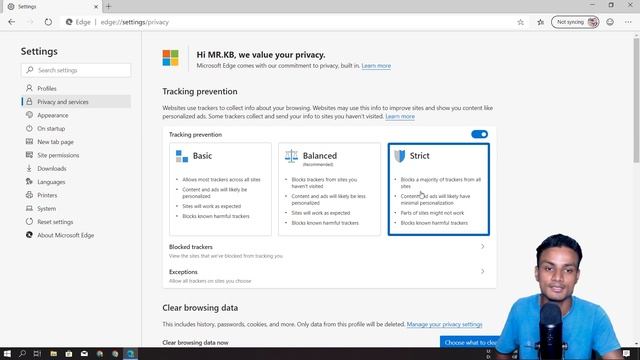The image size is (640, 360).
Task: Click the Microsoft logo in privacy header
Action: pos(171,58)
